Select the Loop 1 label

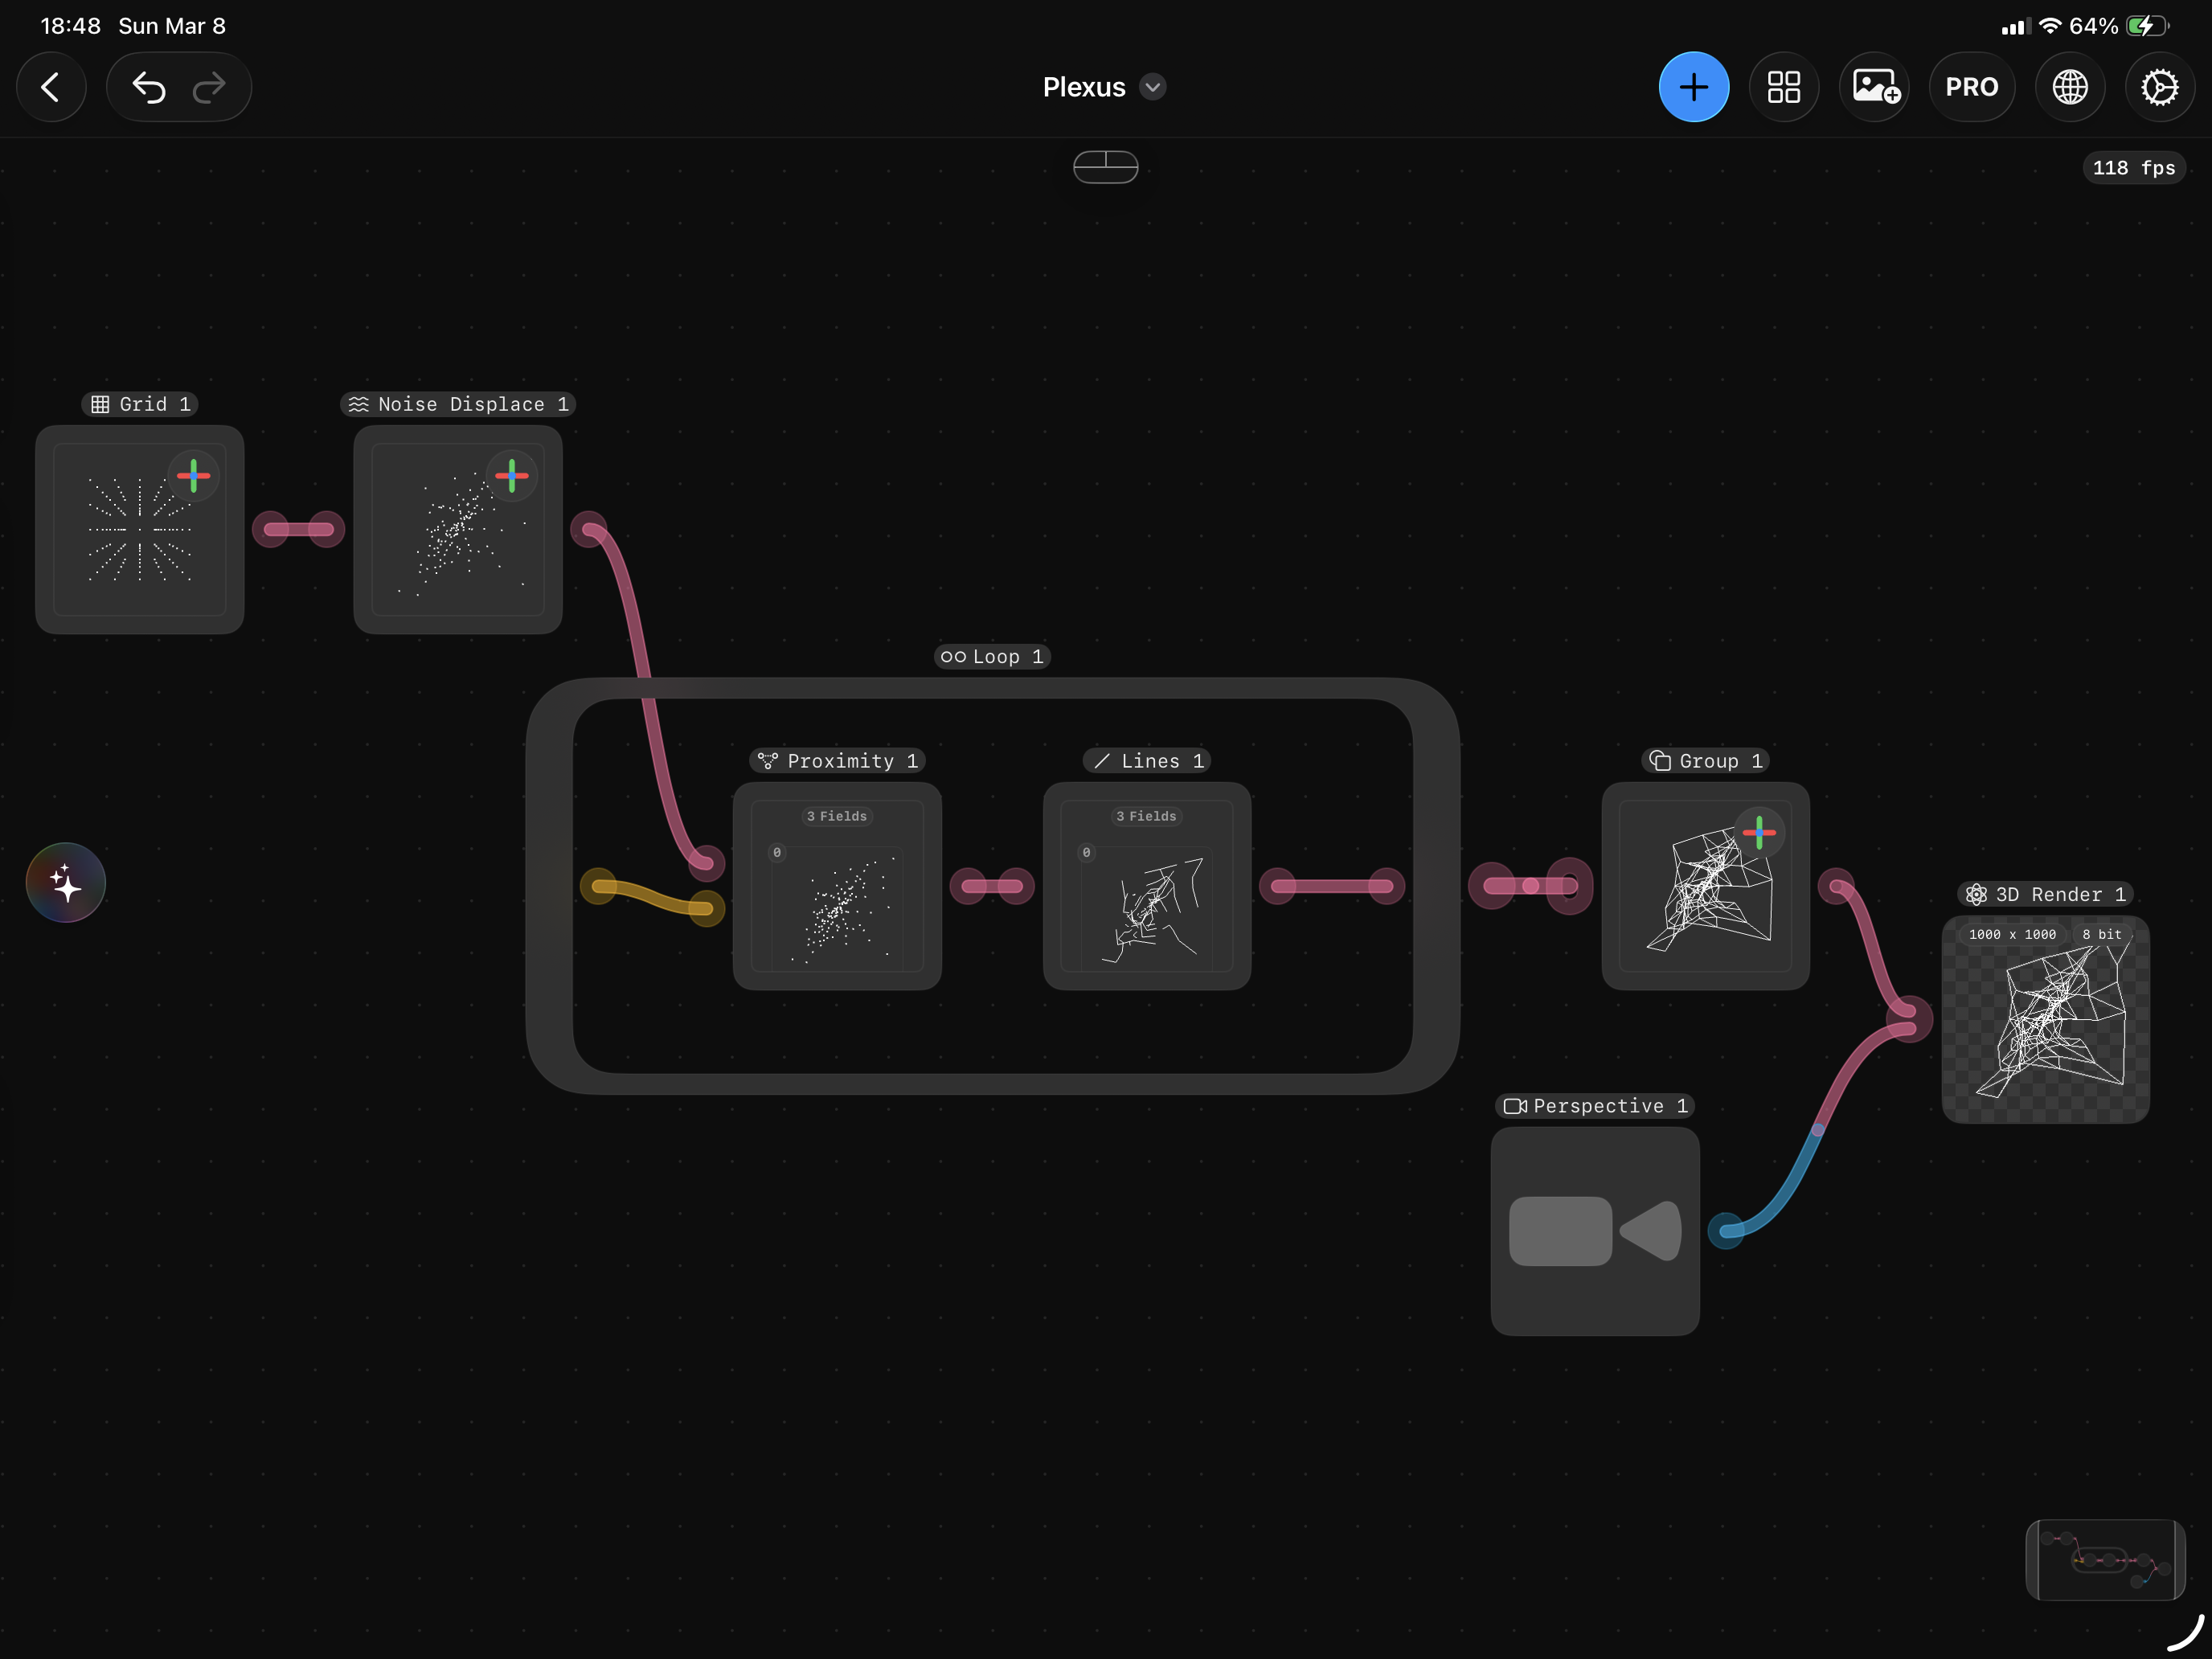coord(992,656)
